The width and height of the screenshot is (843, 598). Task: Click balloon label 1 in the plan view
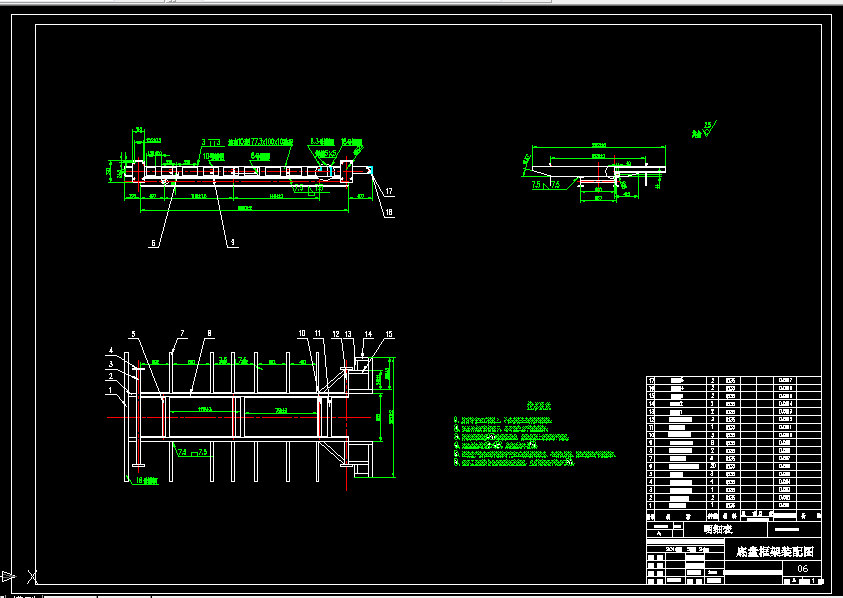tap(111, 390)
